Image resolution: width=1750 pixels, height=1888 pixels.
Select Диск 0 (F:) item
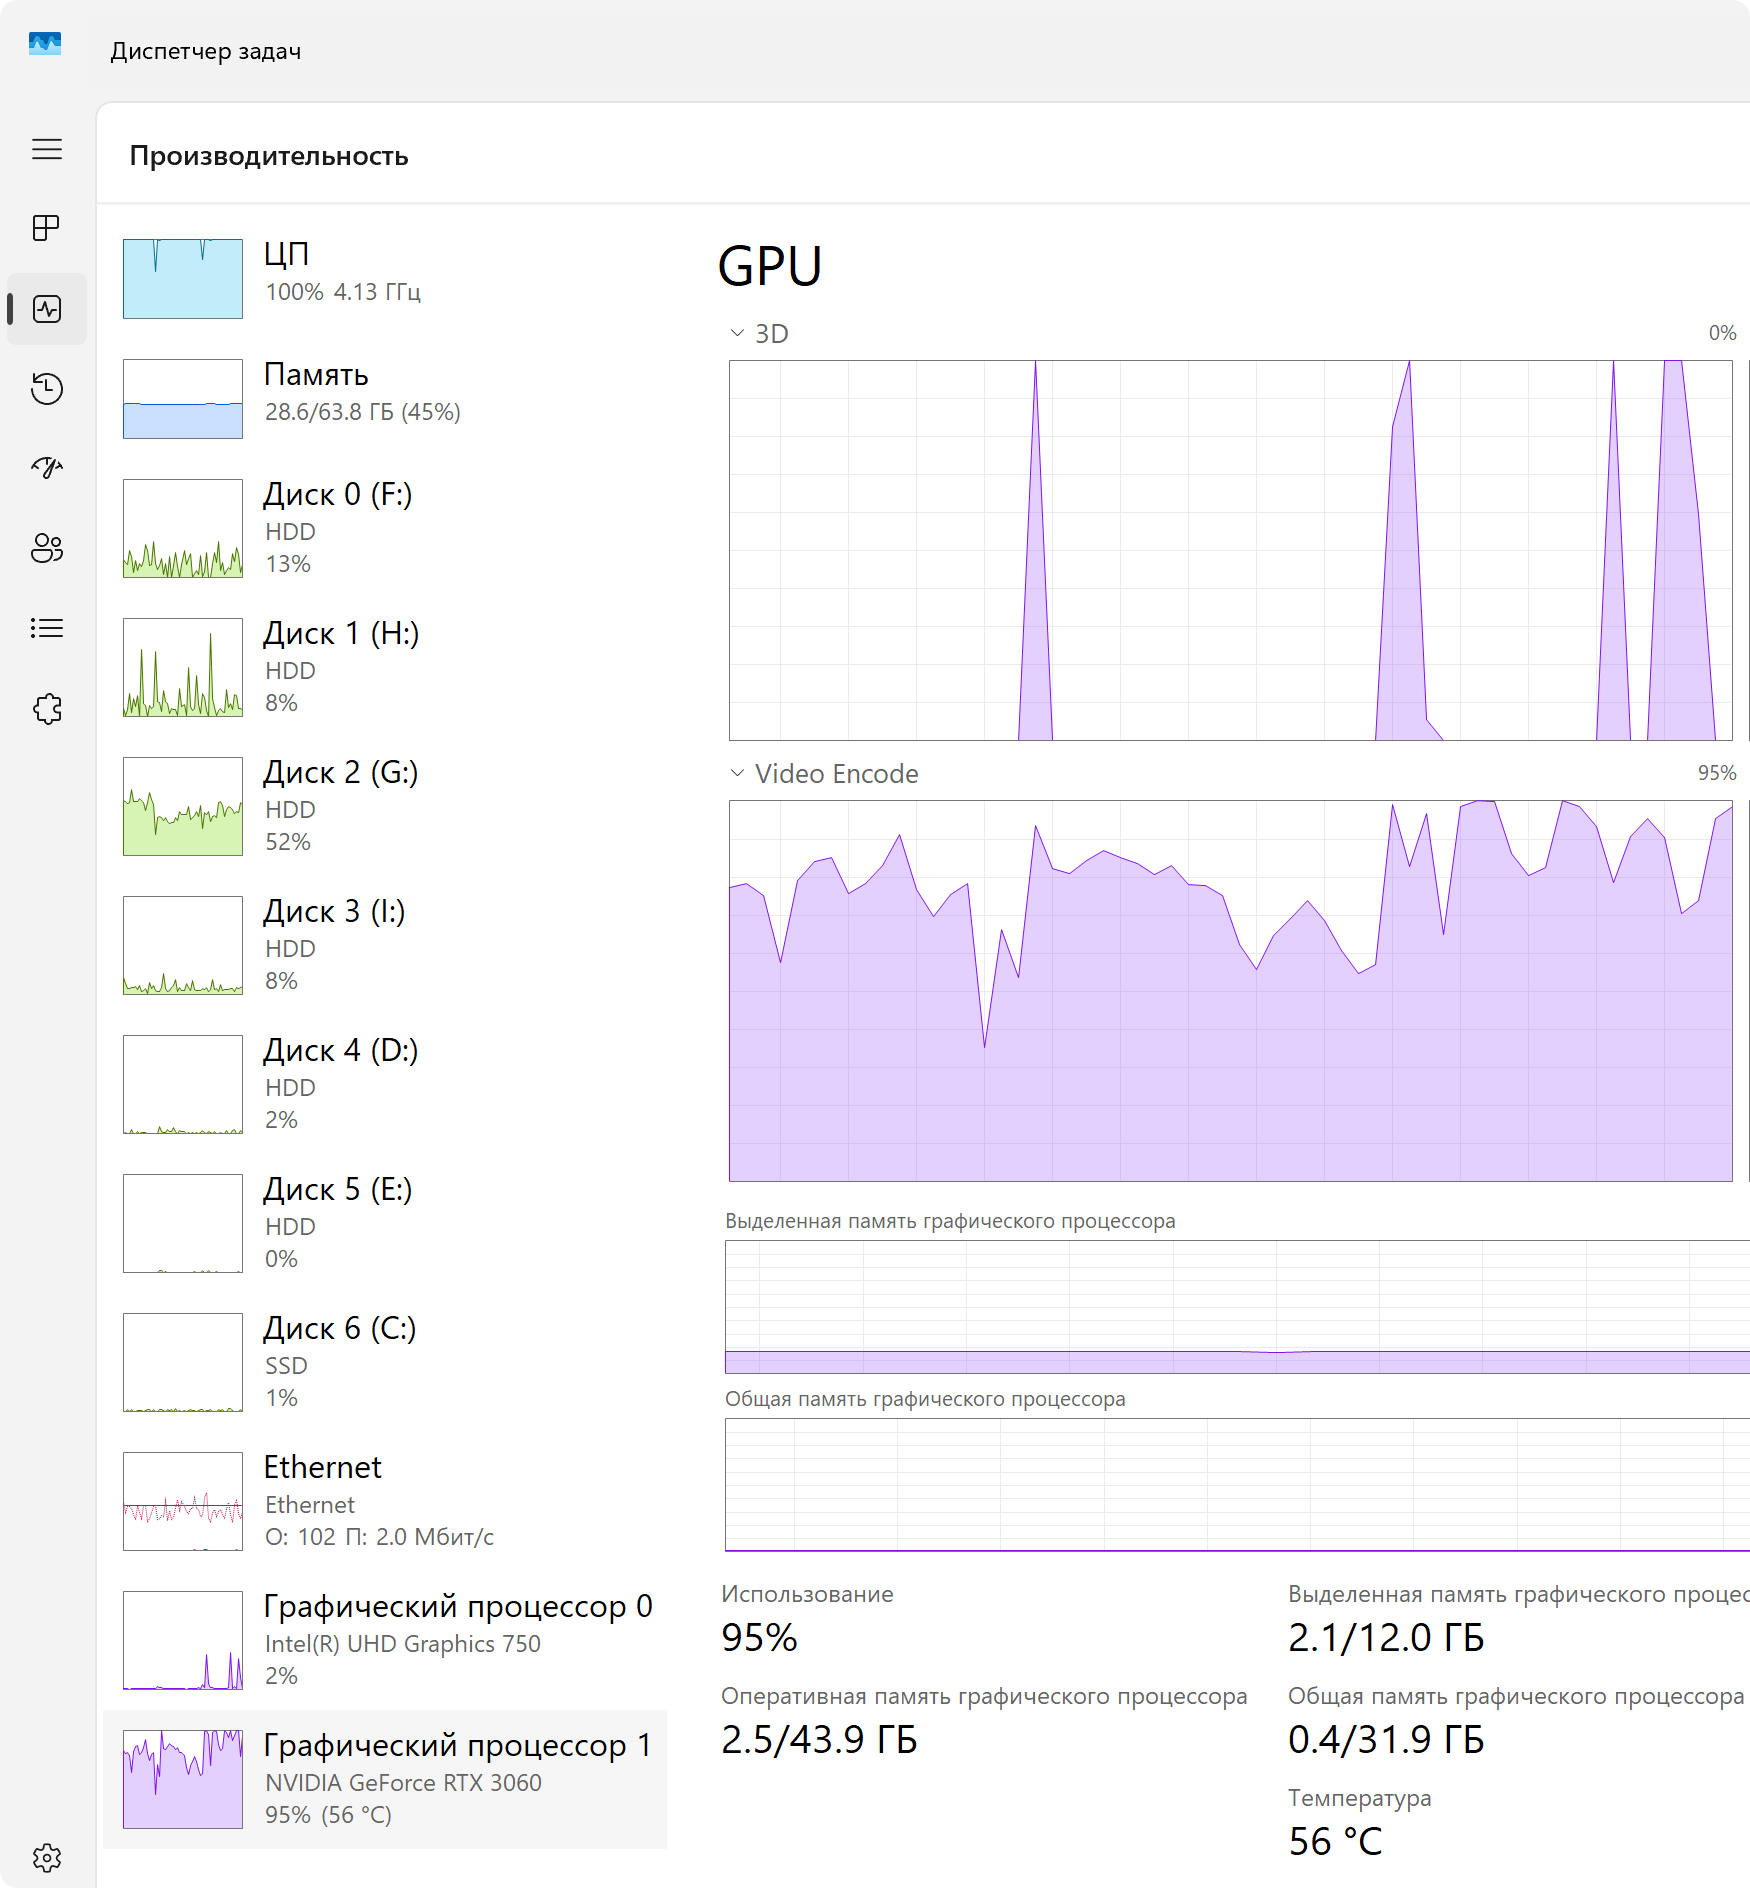(385, 528)
